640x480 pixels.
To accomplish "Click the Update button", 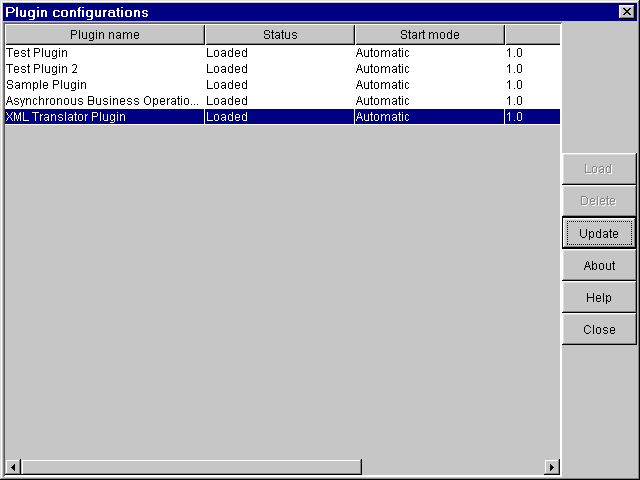I will click(x=599, y=233).
